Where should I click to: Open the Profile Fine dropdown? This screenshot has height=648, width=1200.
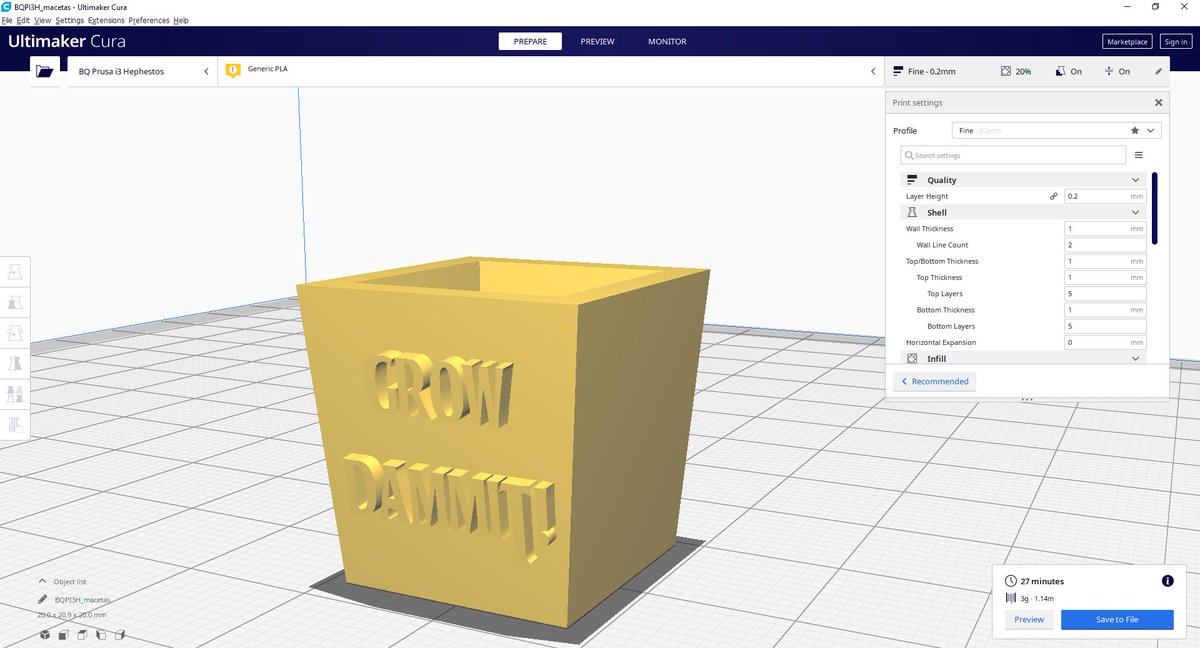(1056, 130)
